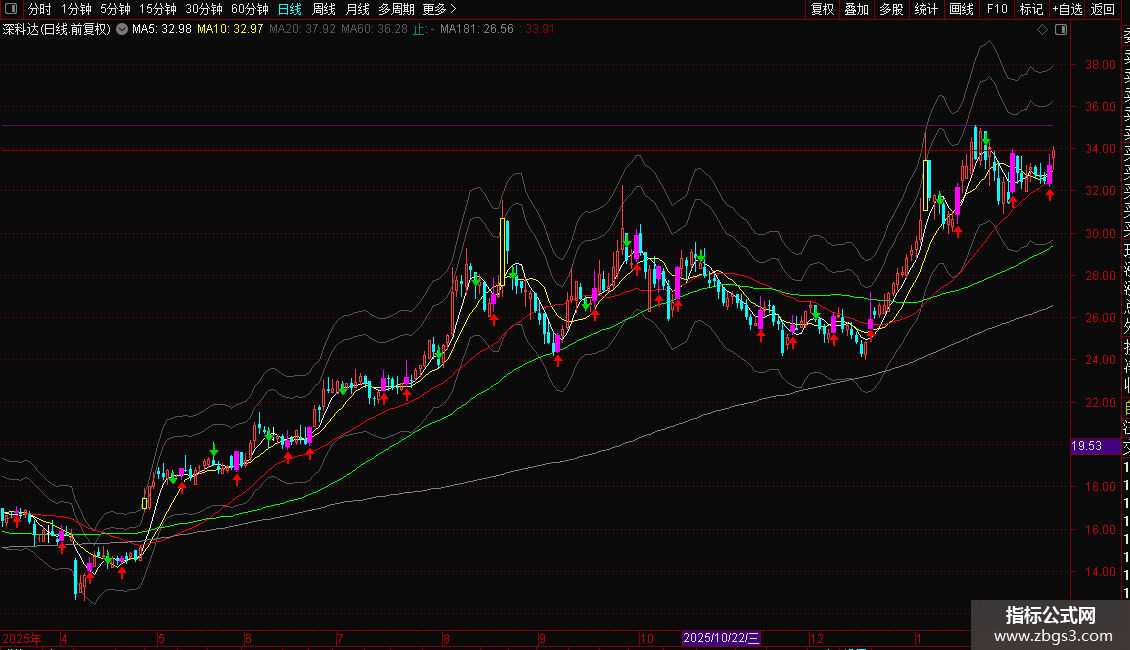The width and height of the screenshot is (1130, 650).
Task: Click the 2025/10/22 date marker on timeline
Action: click(722, 638)
